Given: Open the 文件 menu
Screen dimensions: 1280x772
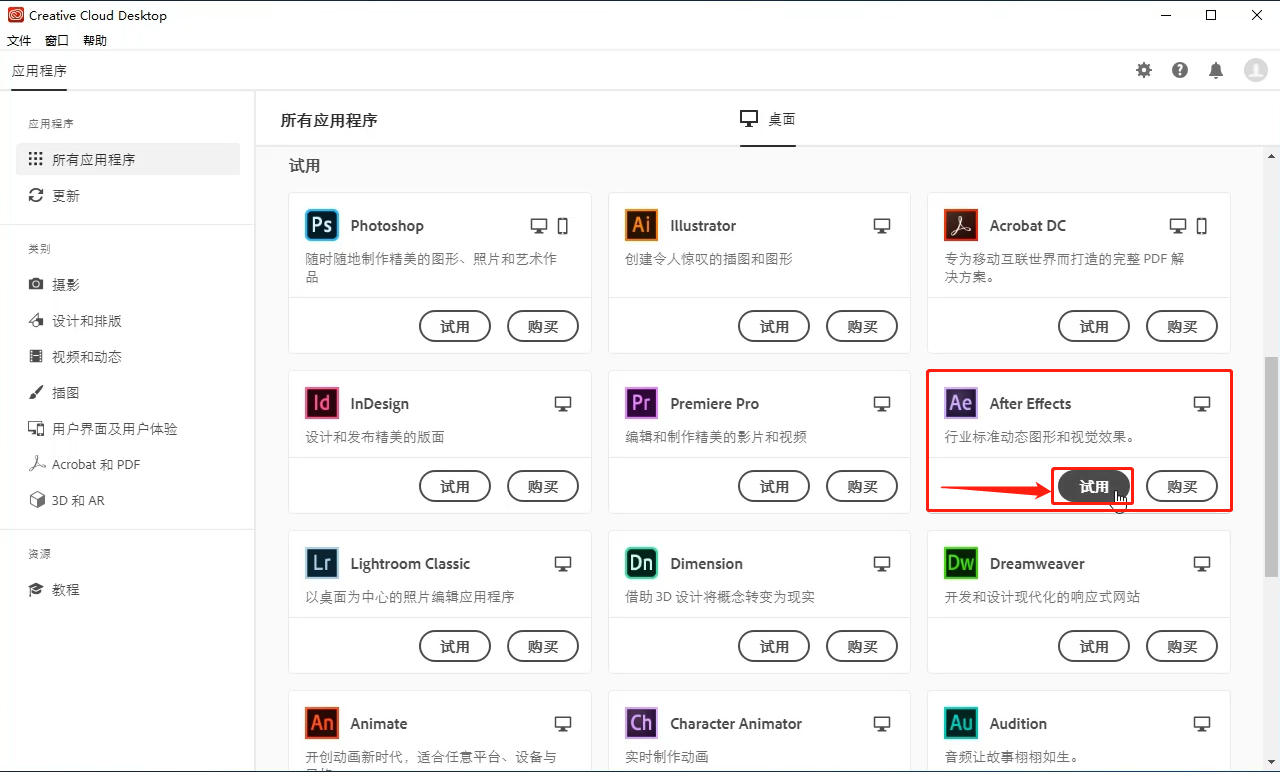Looking at the screenshot, I should tap(19, 40).
